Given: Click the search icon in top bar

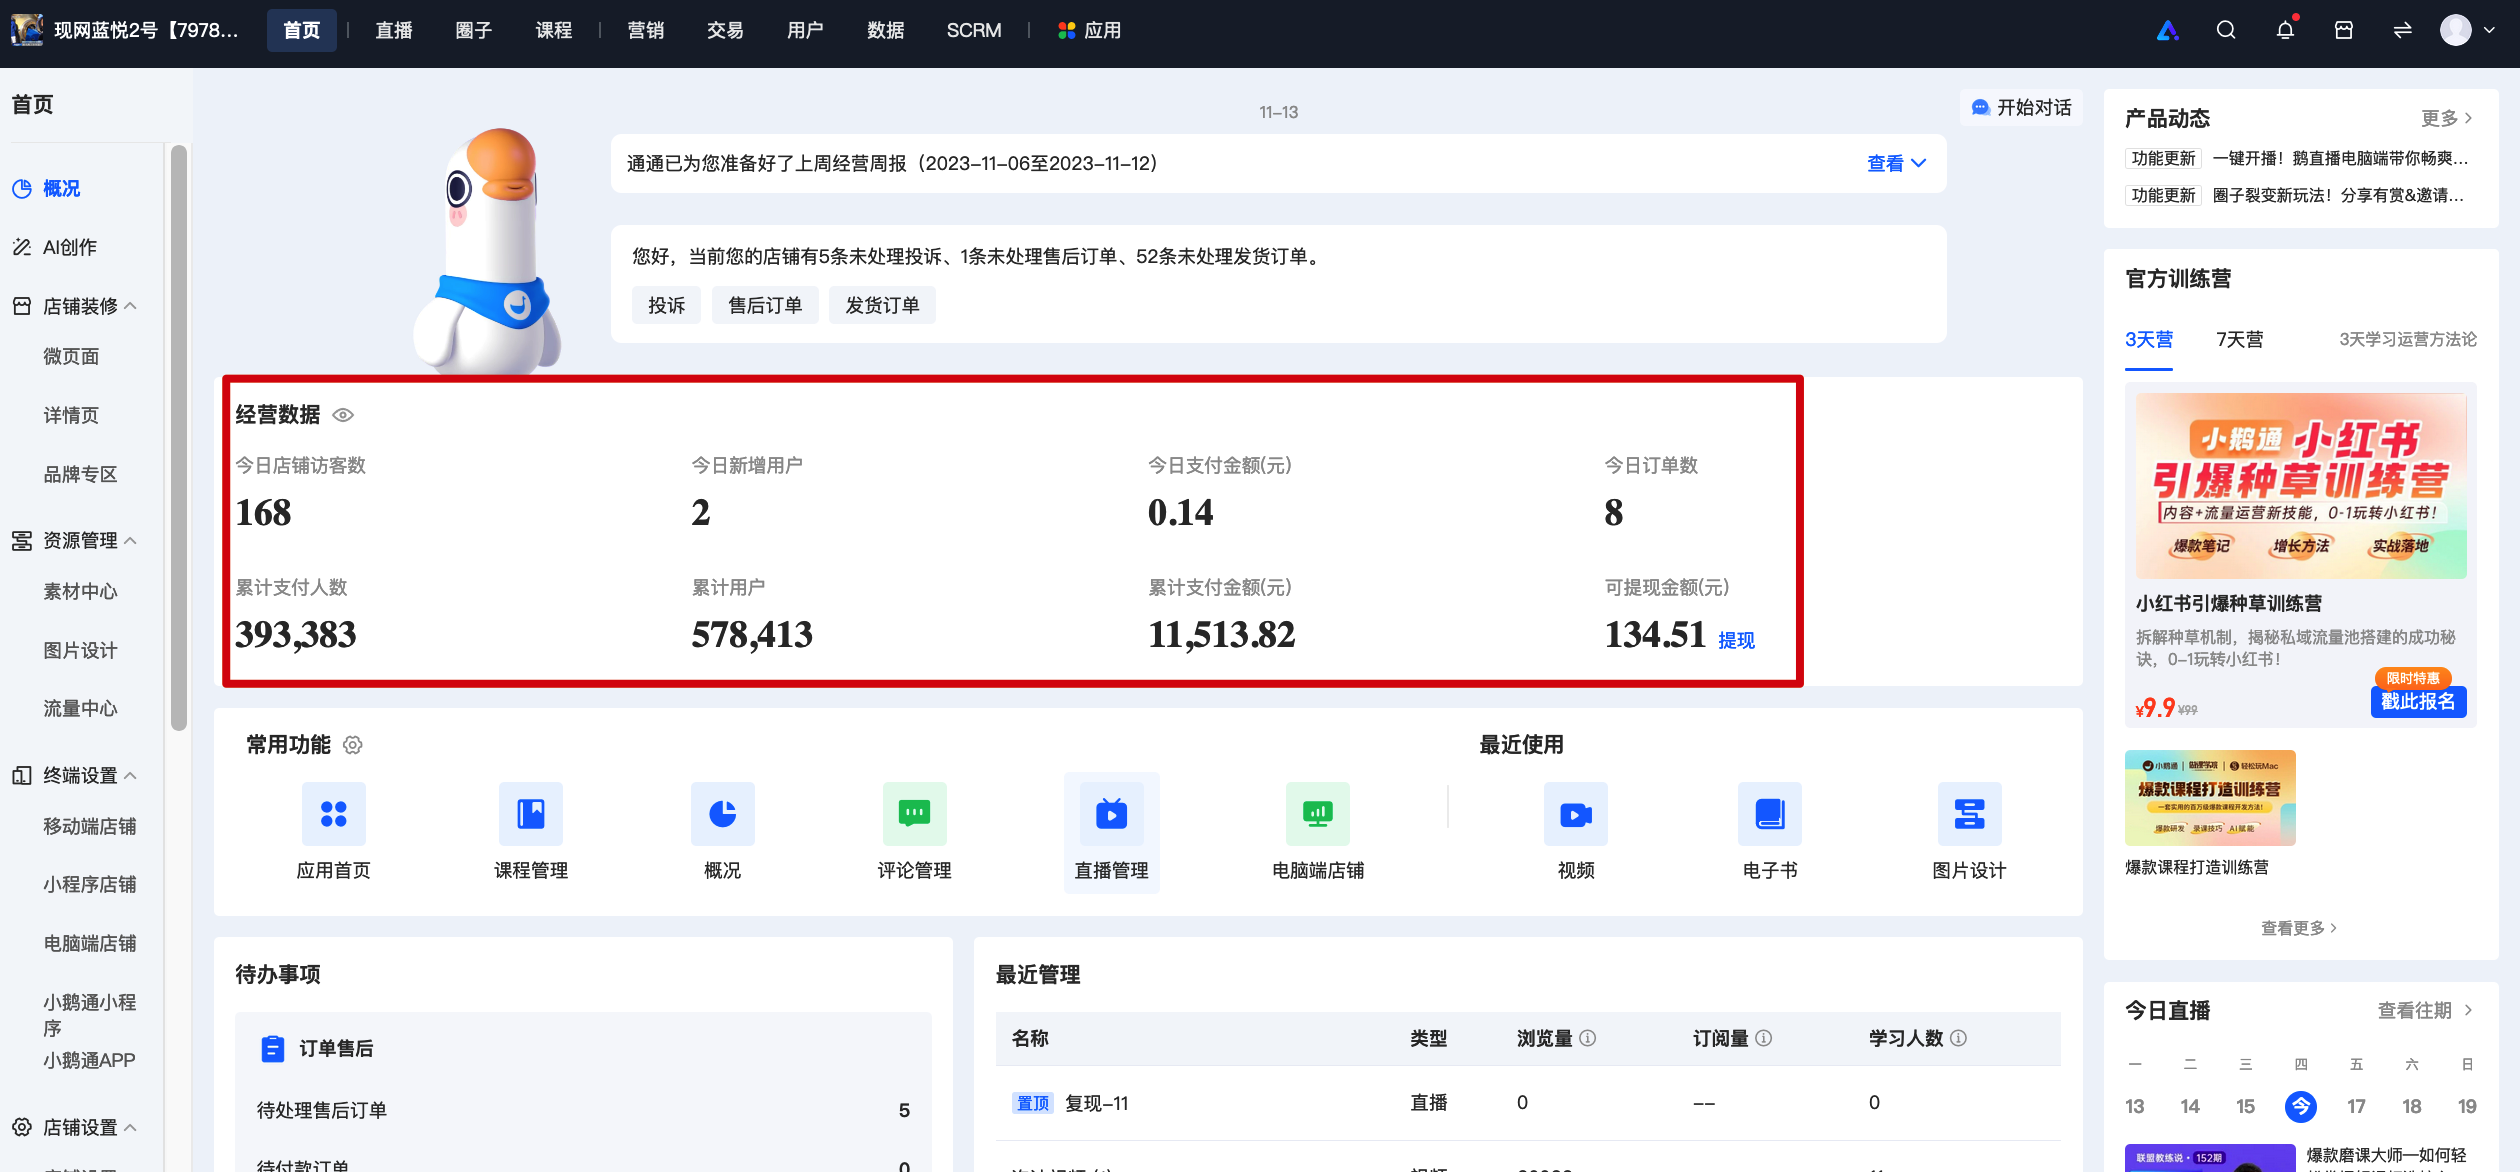Looking at the screenshot, I should [2226, 30].
